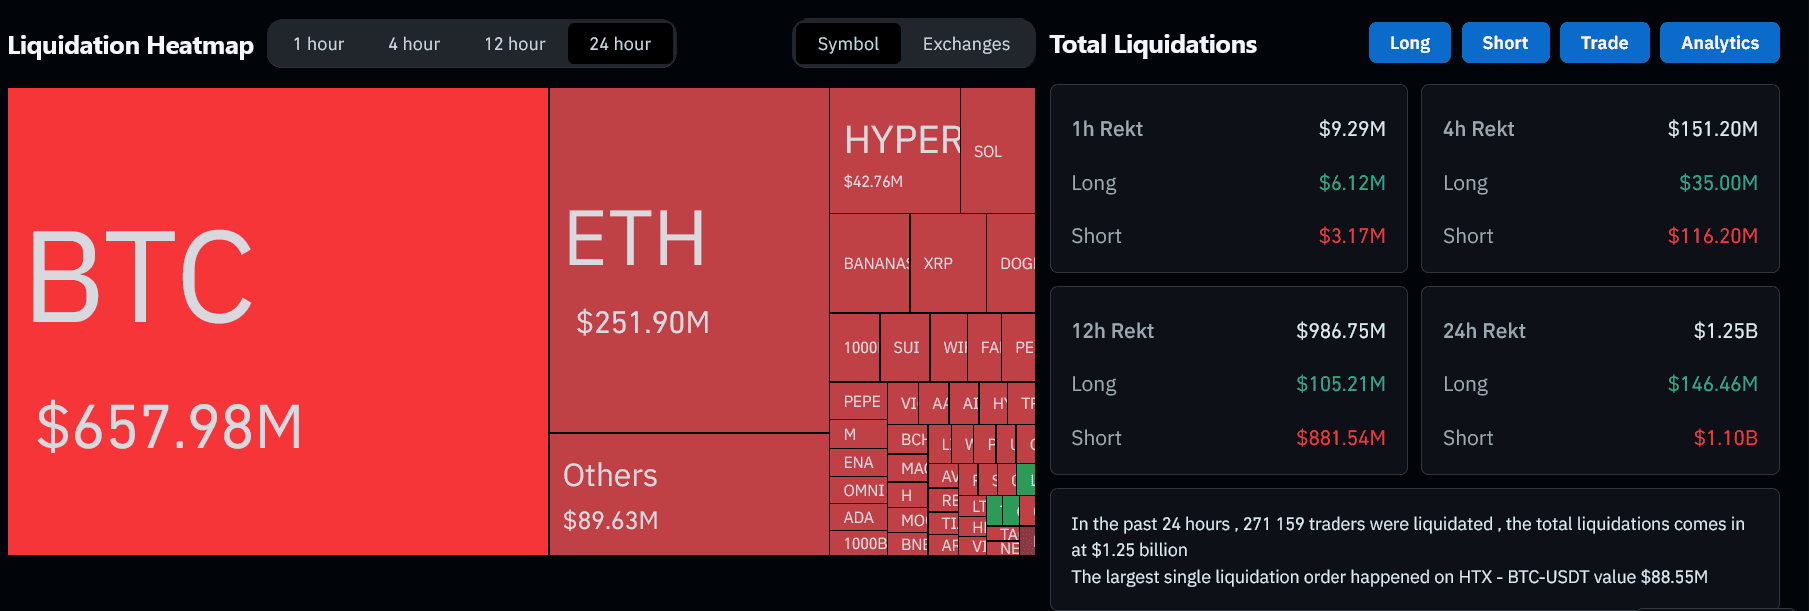
Task: Select the 24 hour timeframe tab
Action: 620,44
